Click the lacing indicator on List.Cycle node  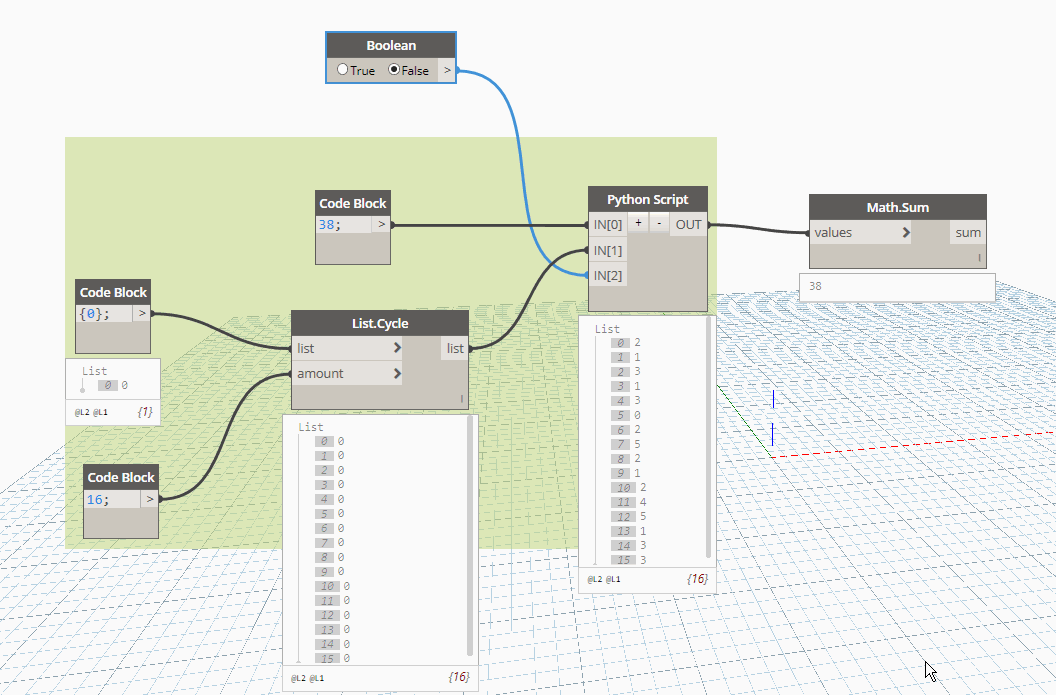point(461,399)
